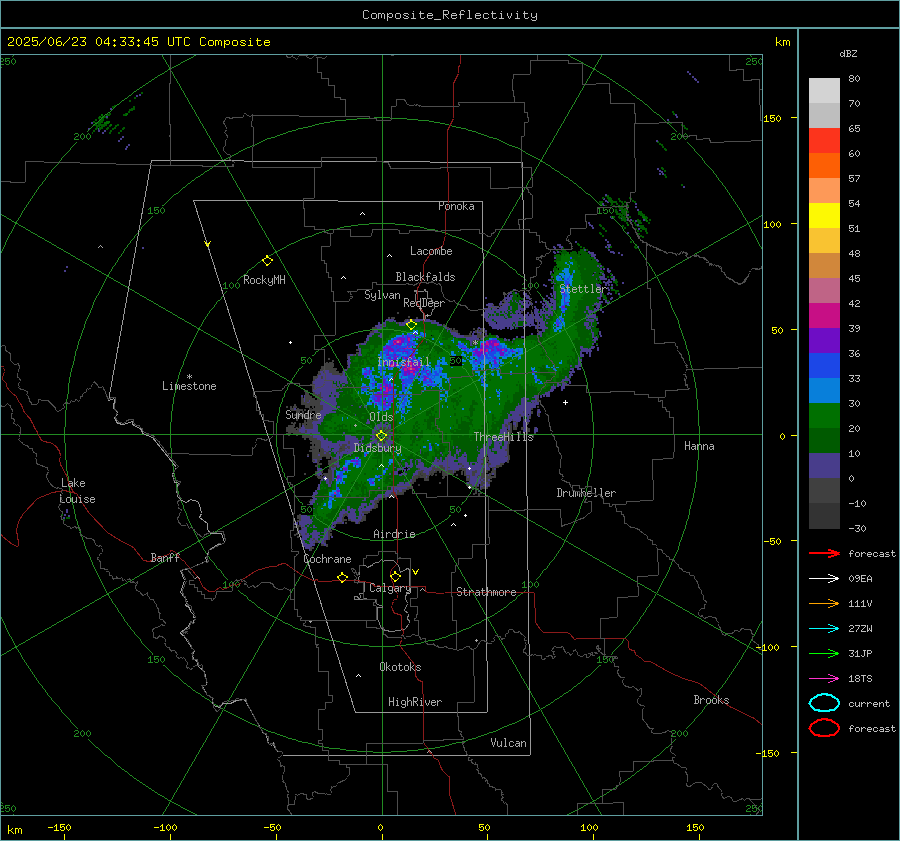Viewport: 900px width, 841px height.
Task: Click the dBZ legend heading
Action: pyautogui.click(x=848, y=54)
